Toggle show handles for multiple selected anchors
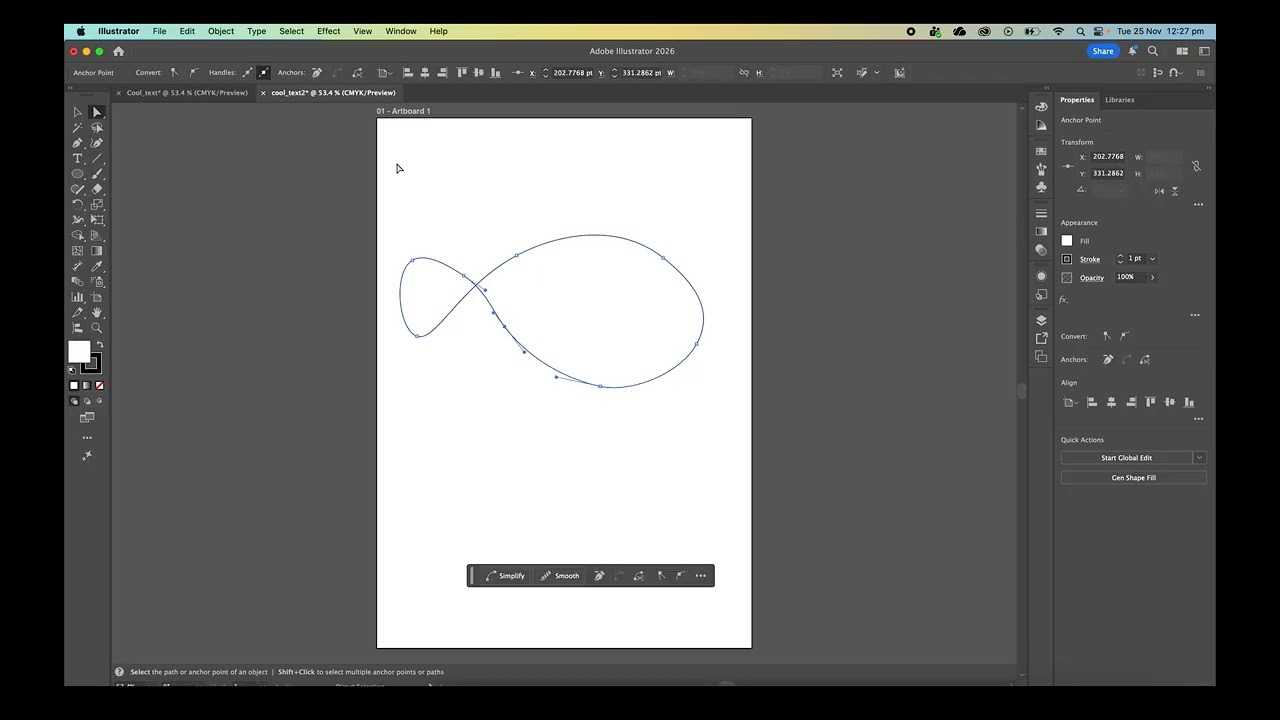The width and height of the screenshot is (1280, 720). pyautogui.click(x=247, y=73)
